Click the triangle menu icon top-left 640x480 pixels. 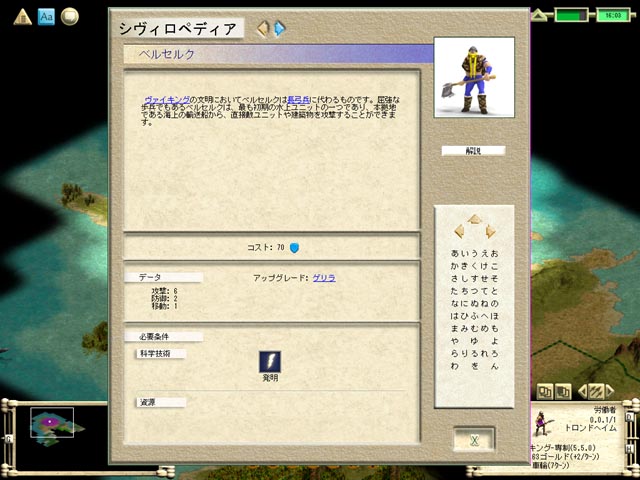click(x=19, y=16)
